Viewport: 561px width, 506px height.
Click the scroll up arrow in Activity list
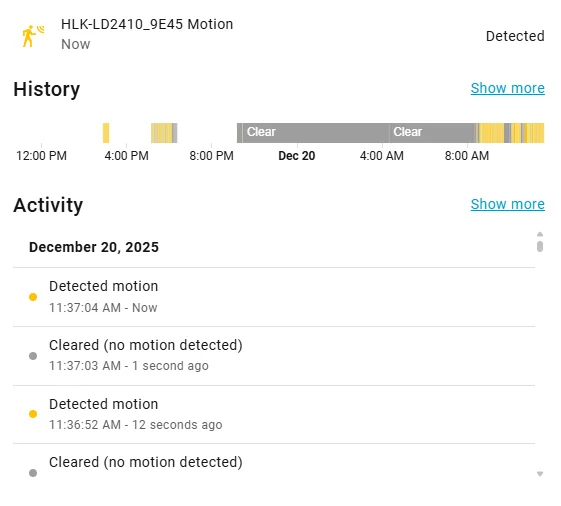click(x=540, y=234)
